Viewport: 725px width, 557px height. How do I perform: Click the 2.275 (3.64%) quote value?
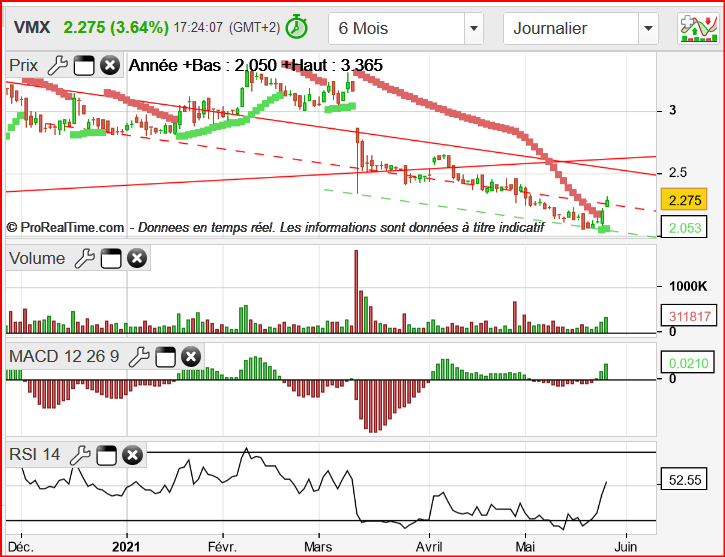pyautogui.click(x=116, y=27)
